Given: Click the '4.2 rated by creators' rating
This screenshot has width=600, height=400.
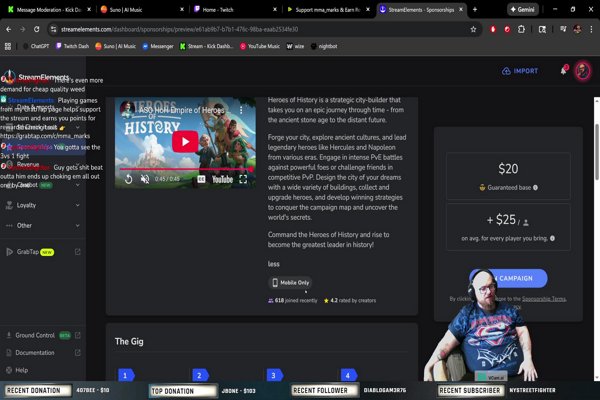Looking at the screenshot, I should tap(350, 300).
